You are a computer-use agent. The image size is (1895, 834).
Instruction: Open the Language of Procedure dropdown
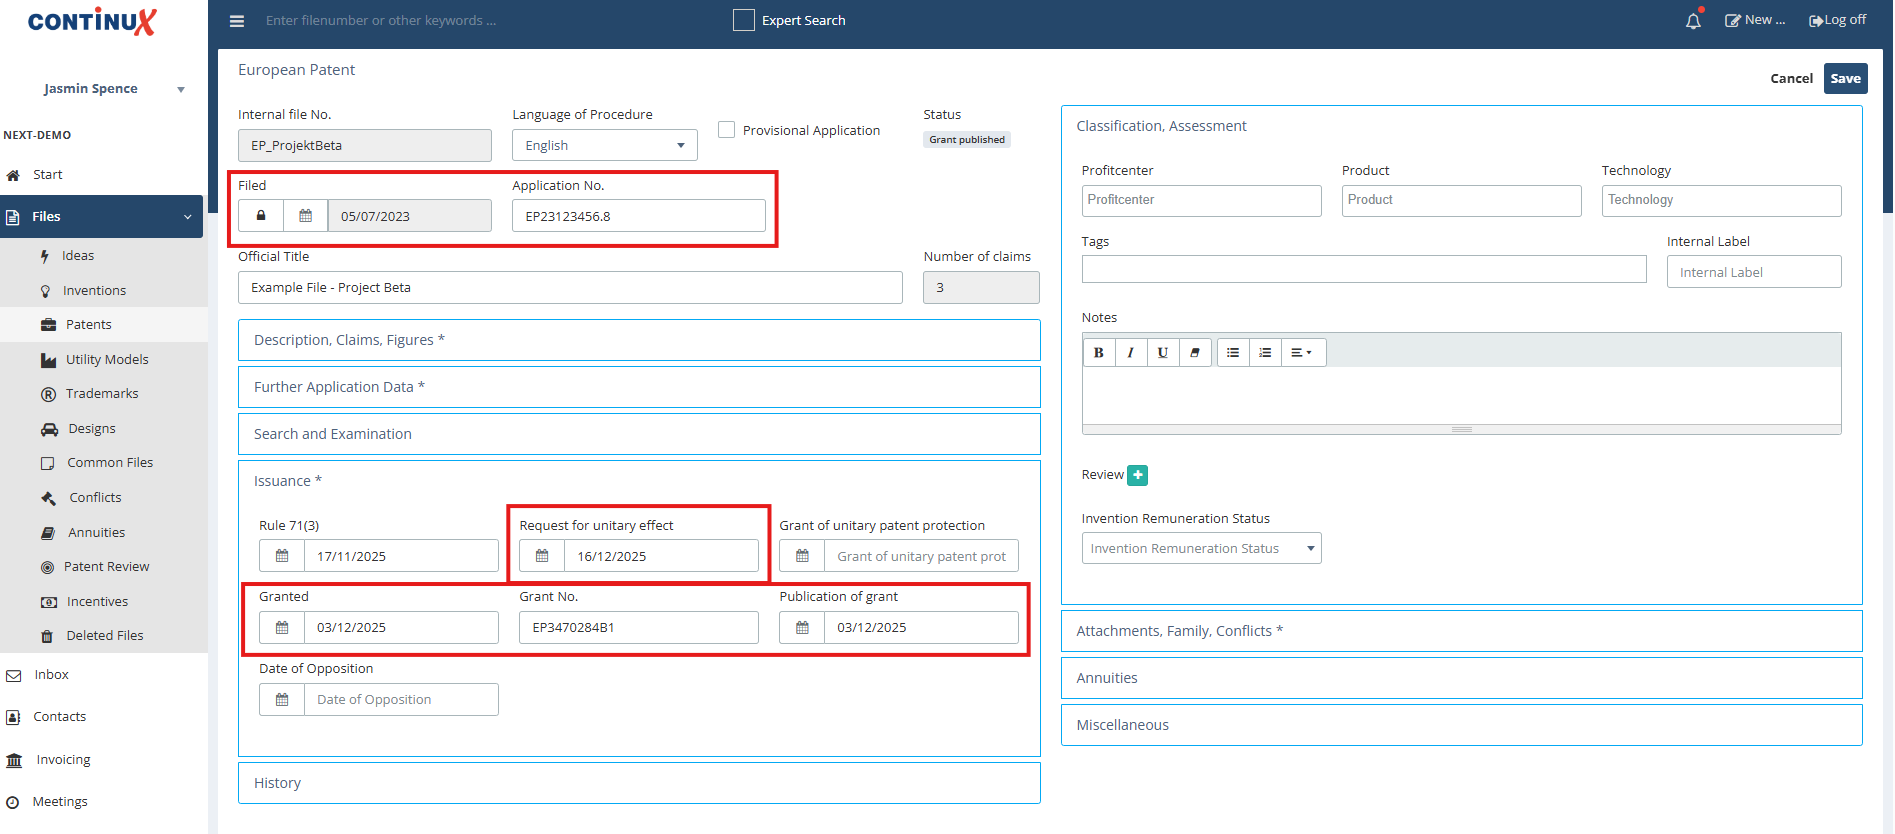(x=605, y=146)
